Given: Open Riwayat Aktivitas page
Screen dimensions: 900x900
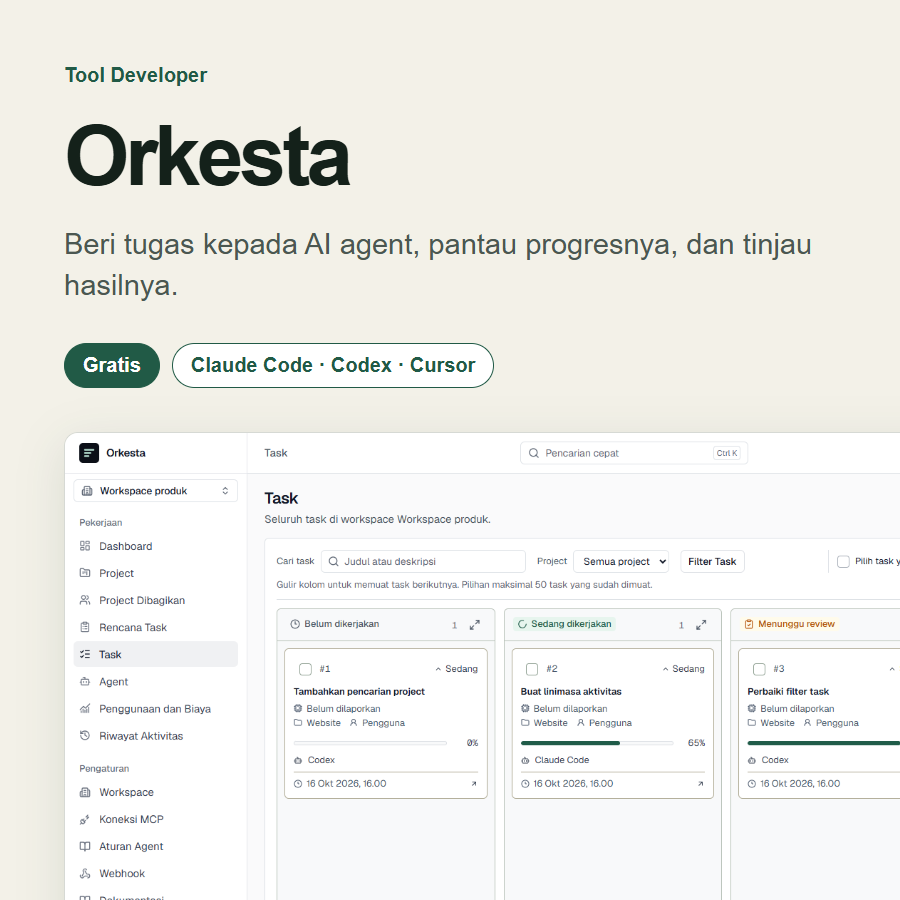Looking at the screenshot, I should tap(156, 736).
